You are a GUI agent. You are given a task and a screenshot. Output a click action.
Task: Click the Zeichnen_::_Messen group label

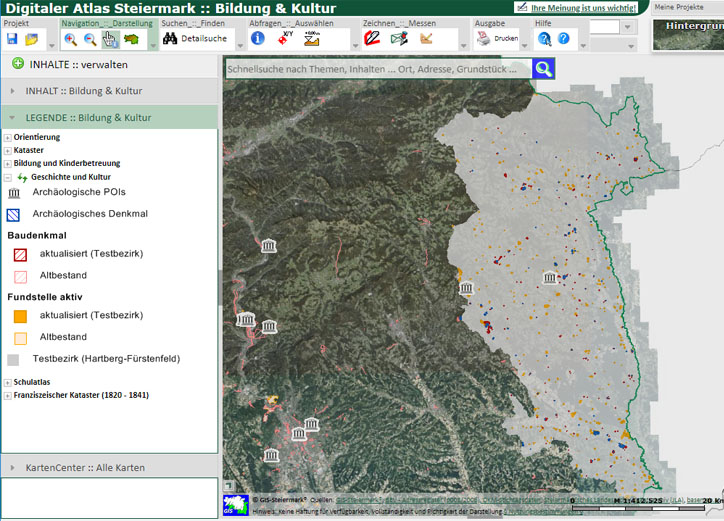pyautogui.click(x=399, y=23)
